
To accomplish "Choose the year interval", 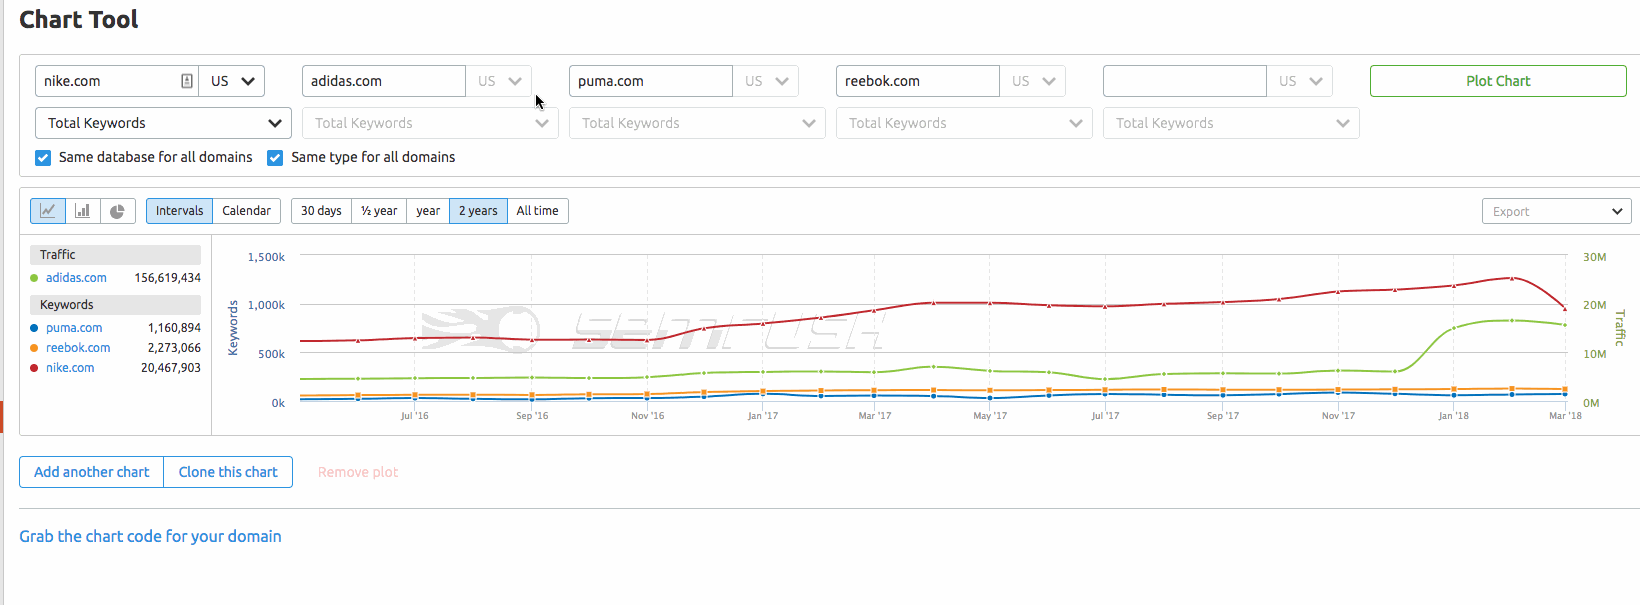I will [428, 211].
